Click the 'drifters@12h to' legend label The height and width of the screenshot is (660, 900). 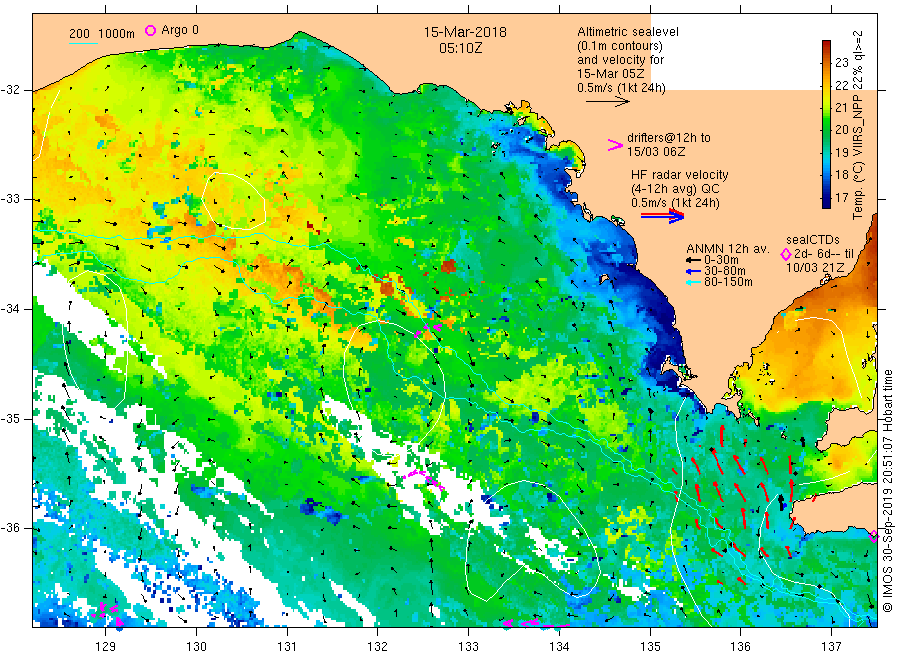pos(669,138)
